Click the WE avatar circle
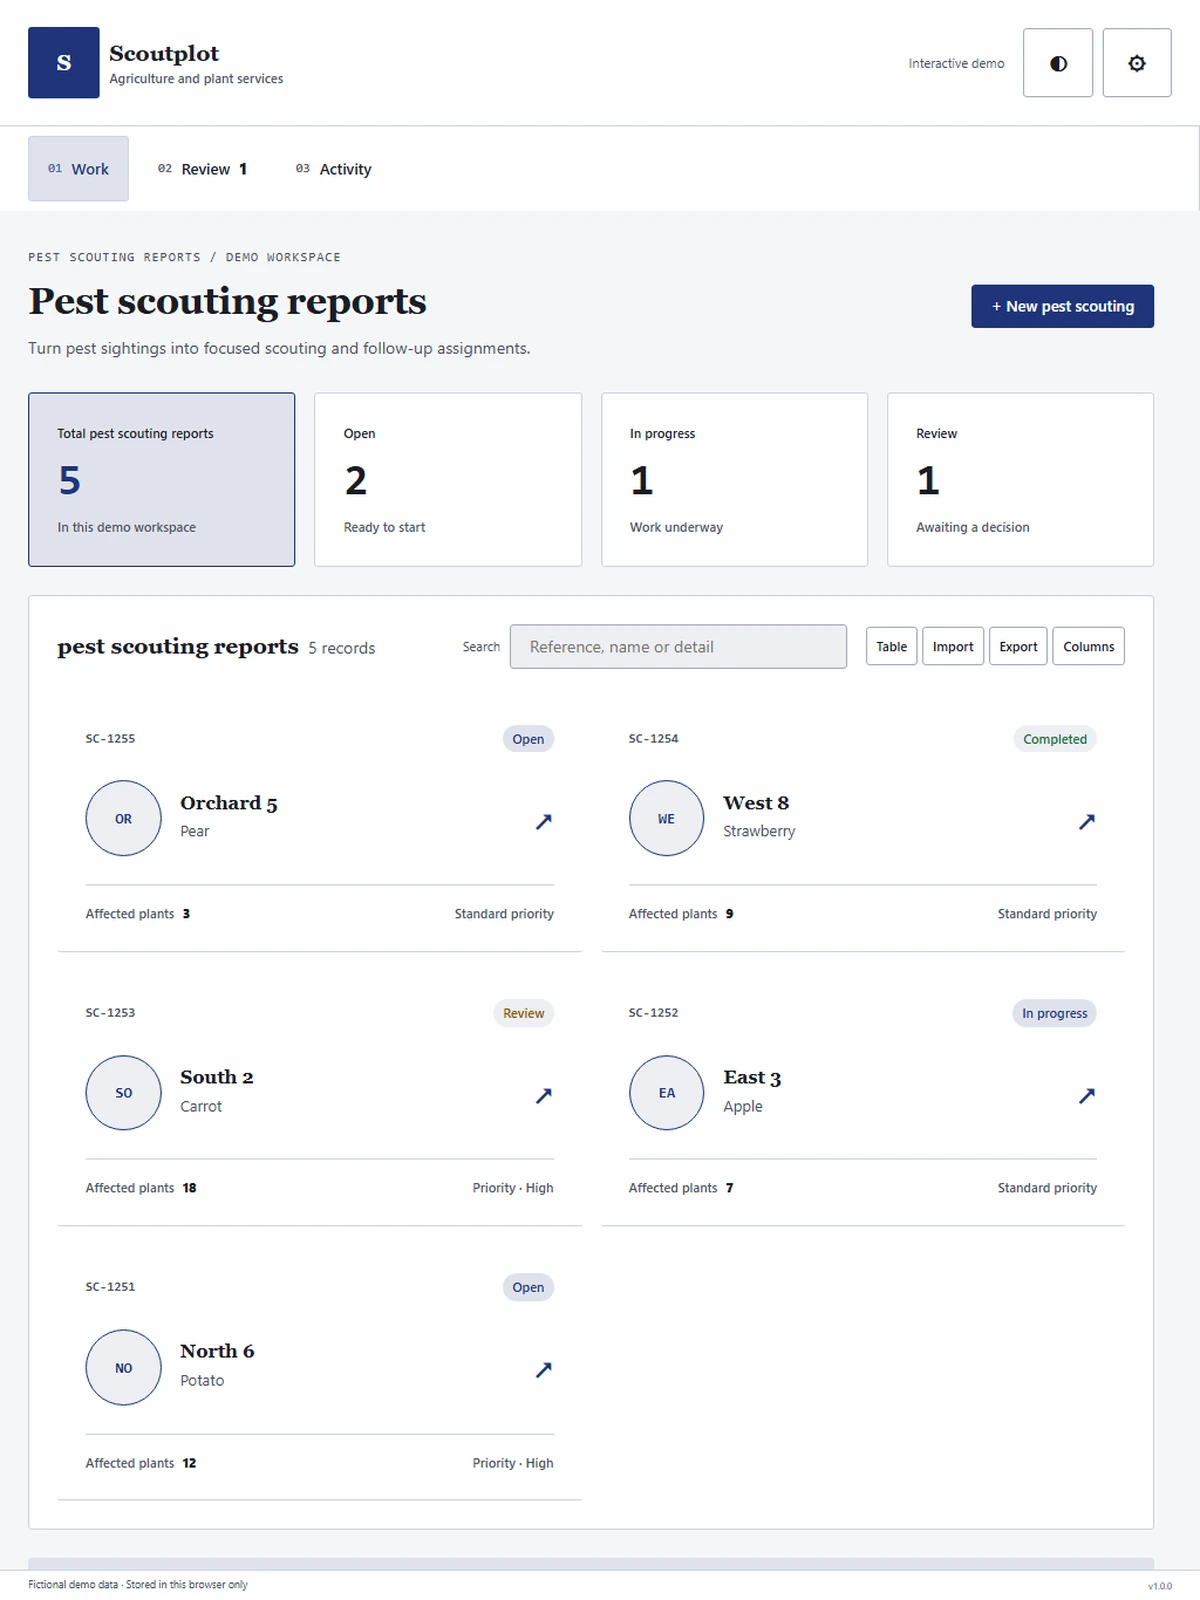This screenshot has width=1200, height=1600. tap(666, 818)
